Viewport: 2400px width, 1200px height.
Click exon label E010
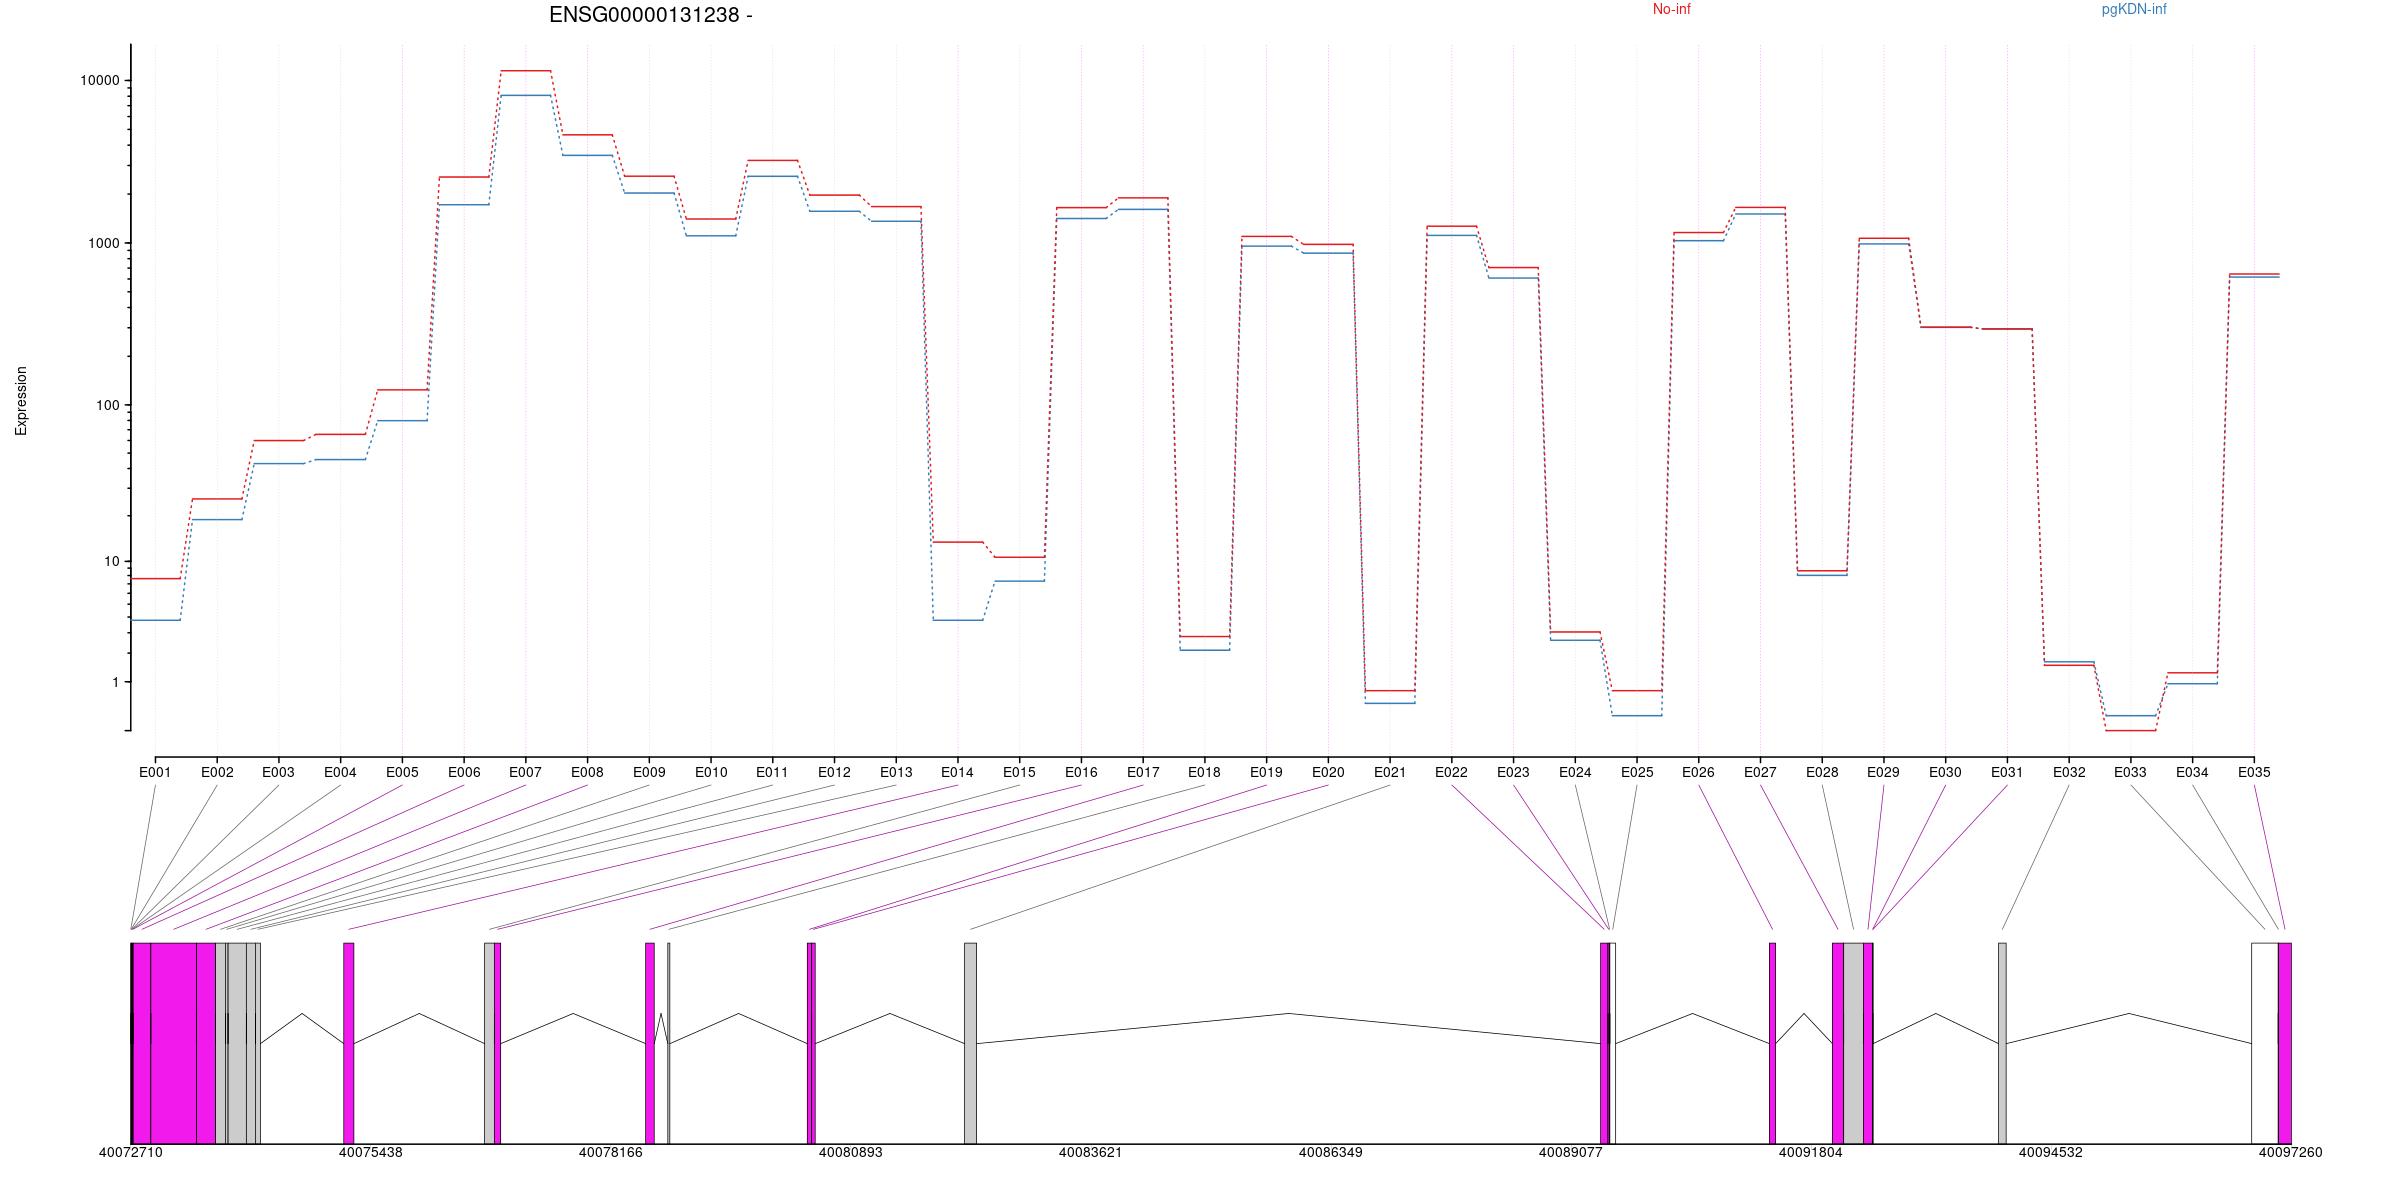tap(711, 772)
